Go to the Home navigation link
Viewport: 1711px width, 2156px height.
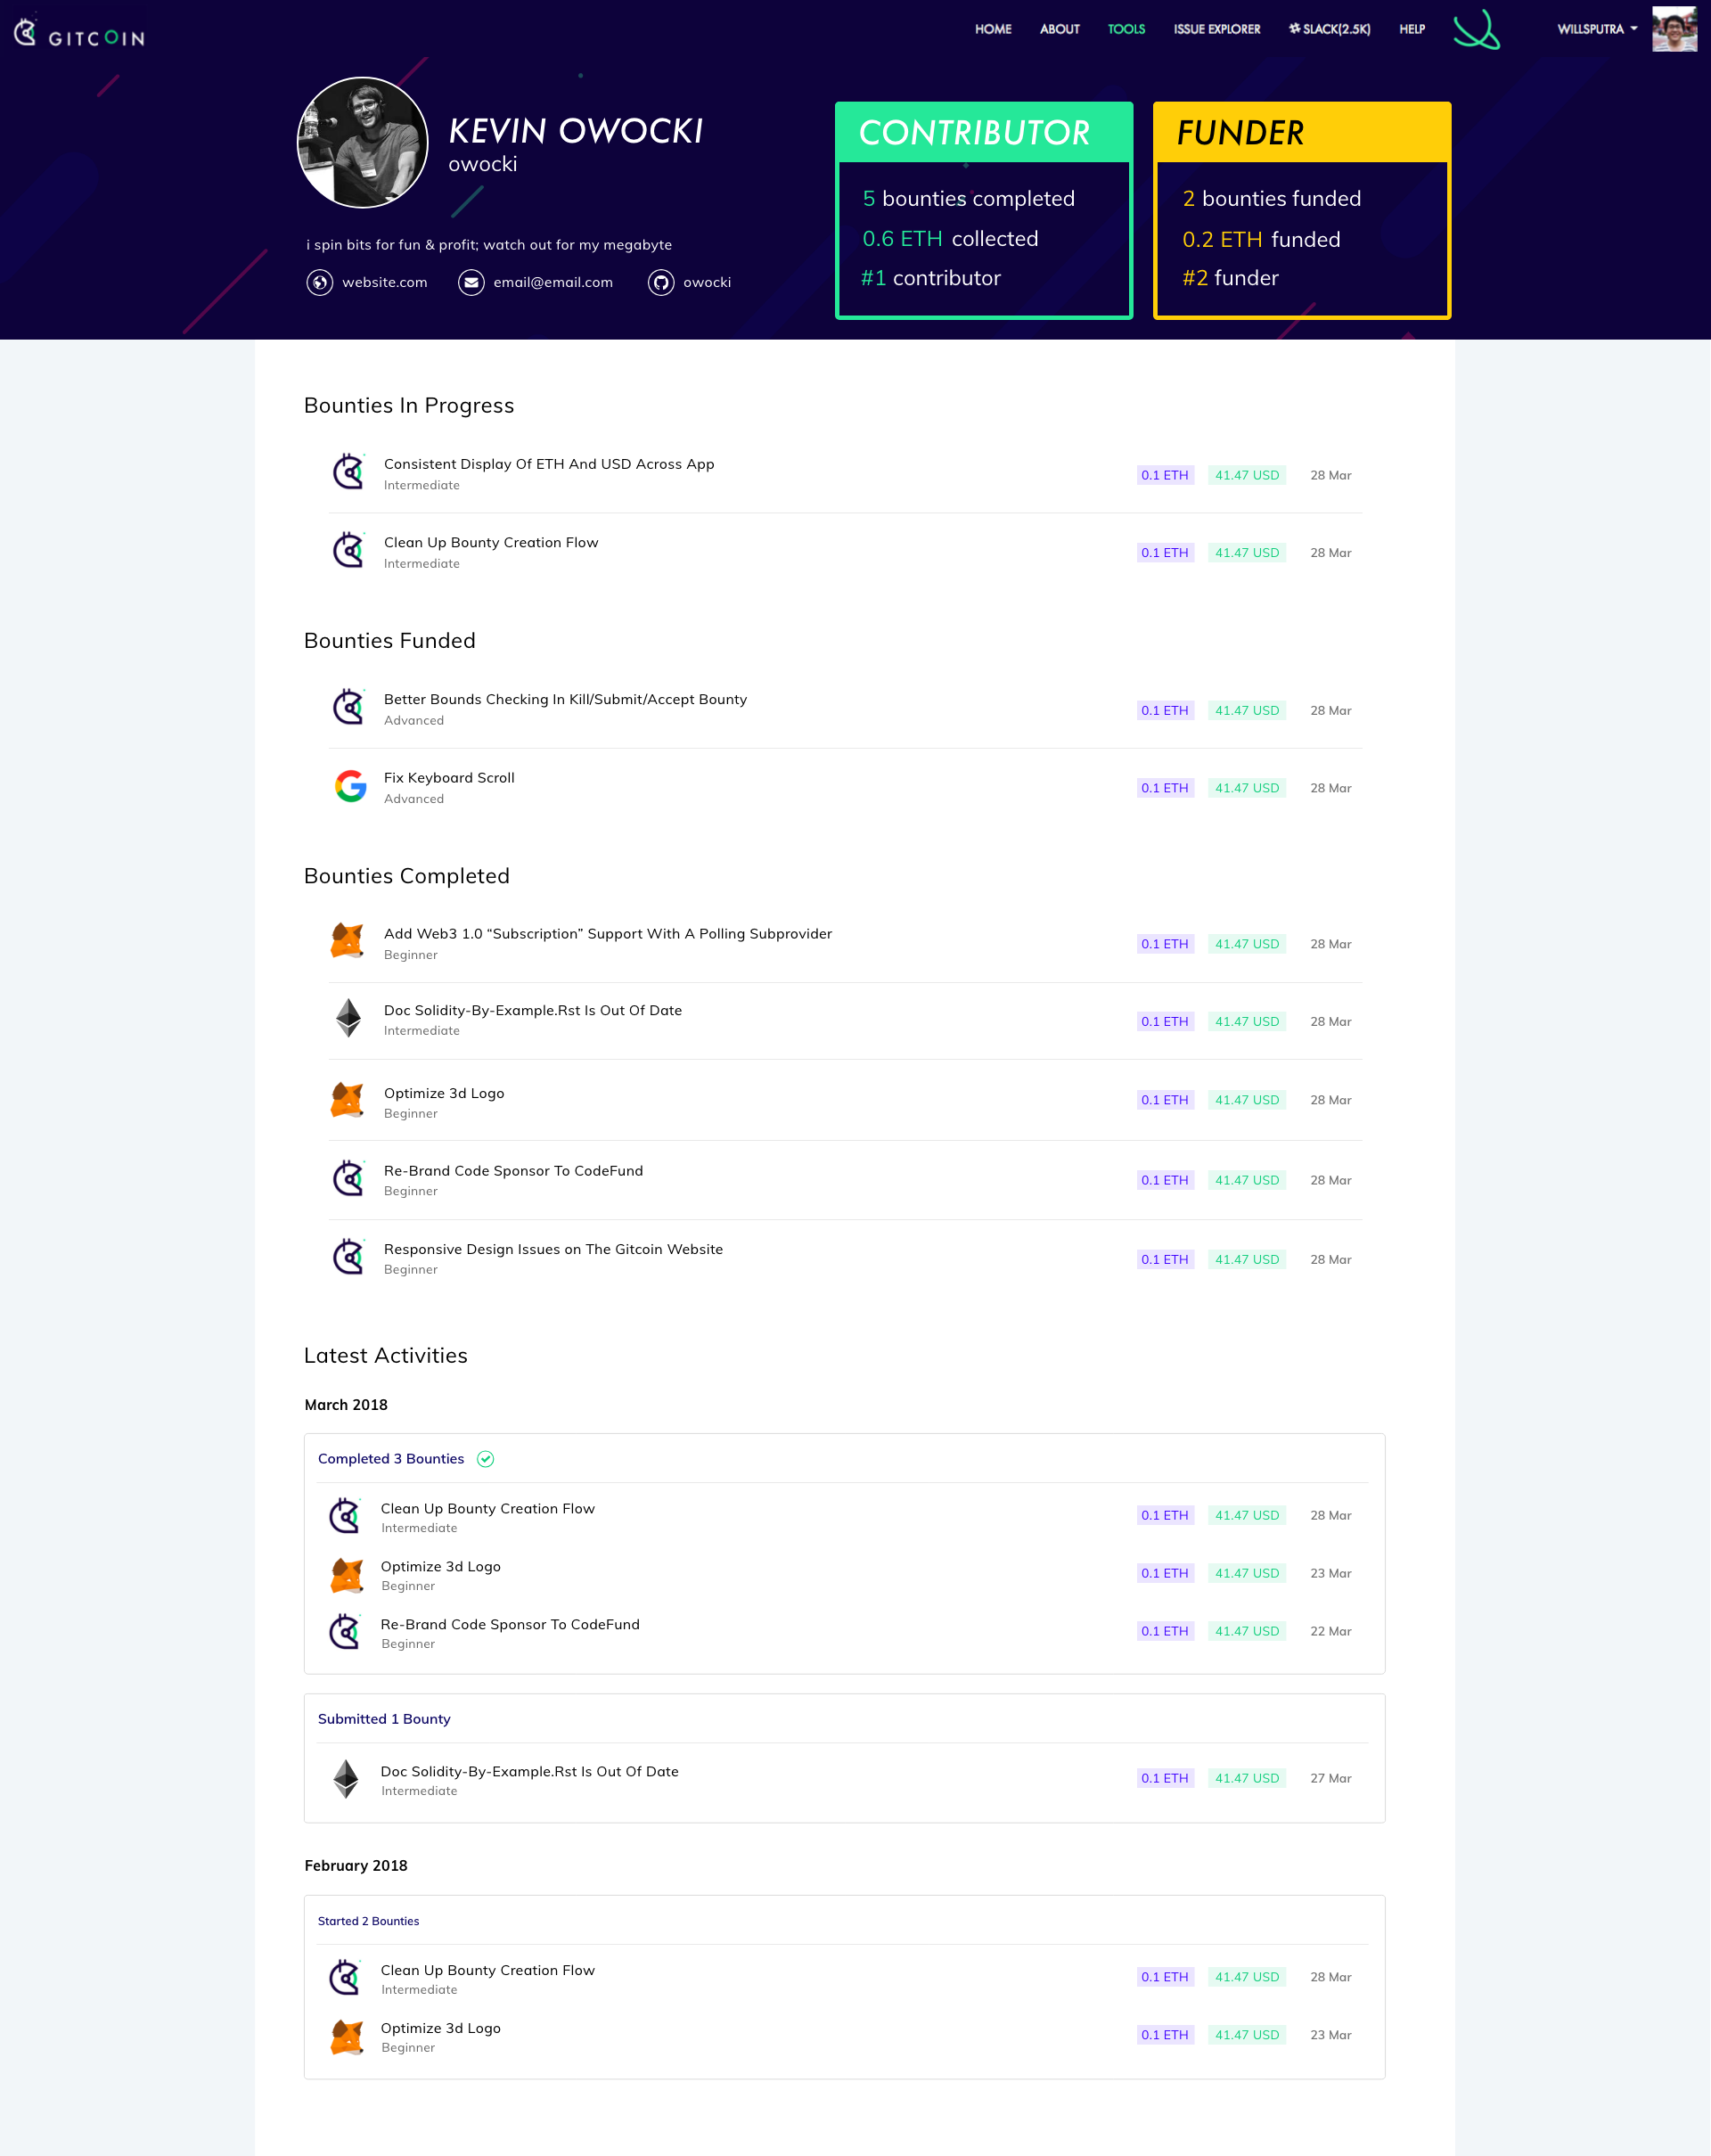[x=992, y=29]
